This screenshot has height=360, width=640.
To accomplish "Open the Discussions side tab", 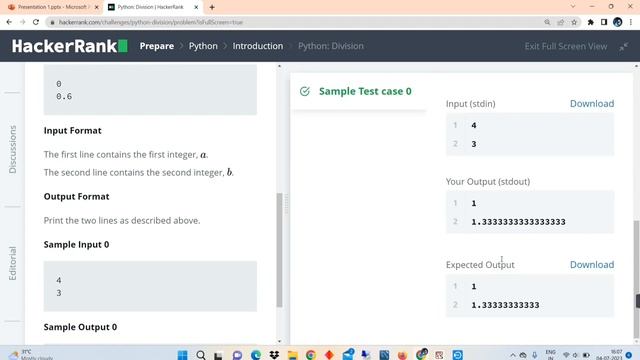I will (13, 149).
